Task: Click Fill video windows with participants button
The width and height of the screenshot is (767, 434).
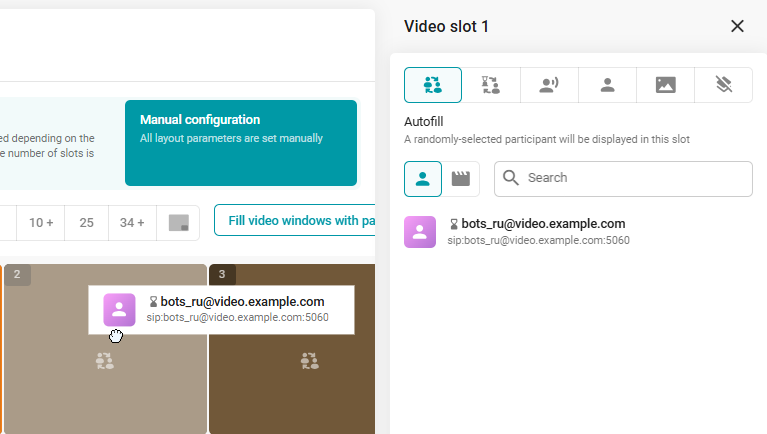Action: coord(295,221)
